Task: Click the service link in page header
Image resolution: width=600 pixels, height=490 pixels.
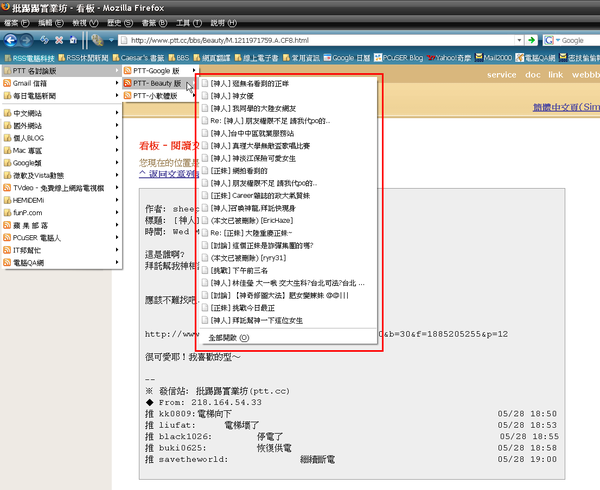Action: tap(502, 75)
